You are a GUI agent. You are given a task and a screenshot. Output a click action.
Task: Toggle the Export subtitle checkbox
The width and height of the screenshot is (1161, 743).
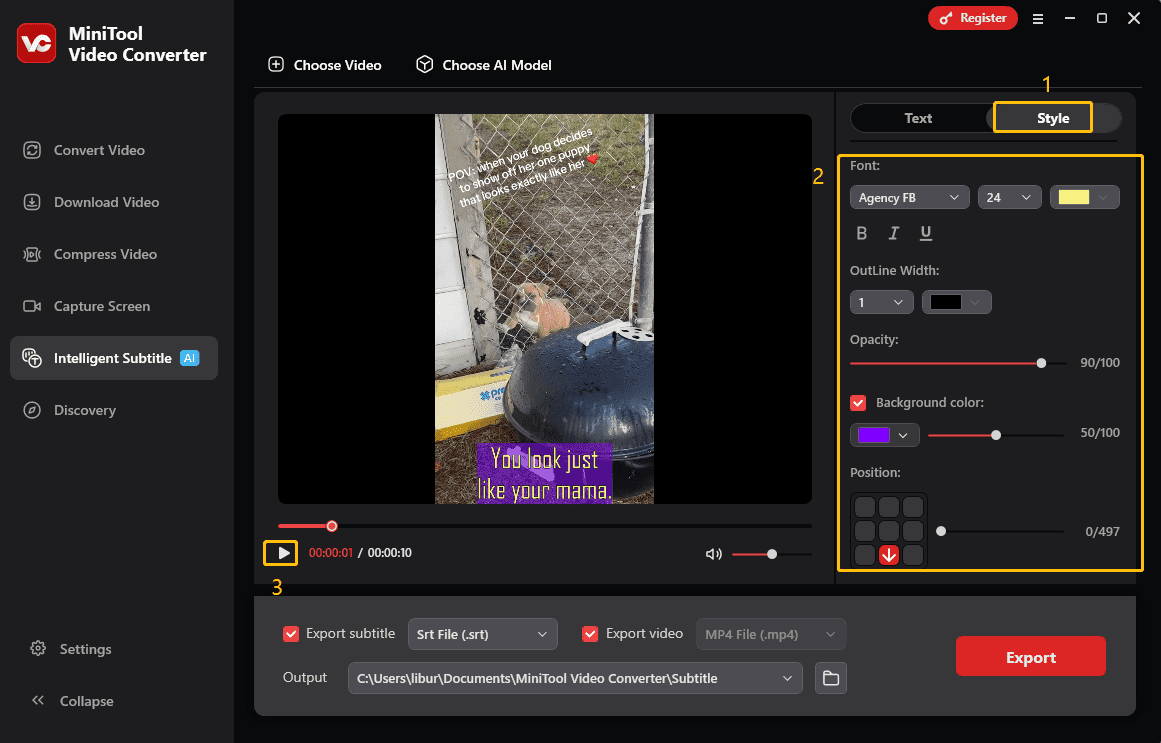[x=291, y=633]
